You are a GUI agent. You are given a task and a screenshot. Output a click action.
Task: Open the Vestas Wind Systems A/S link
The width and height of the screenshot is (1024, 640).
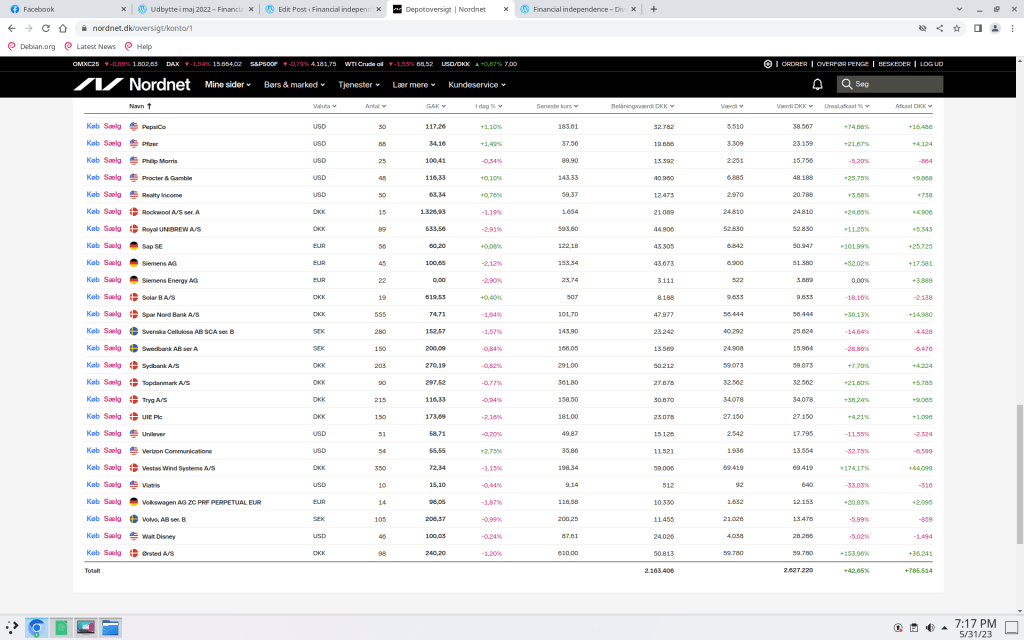178,468
